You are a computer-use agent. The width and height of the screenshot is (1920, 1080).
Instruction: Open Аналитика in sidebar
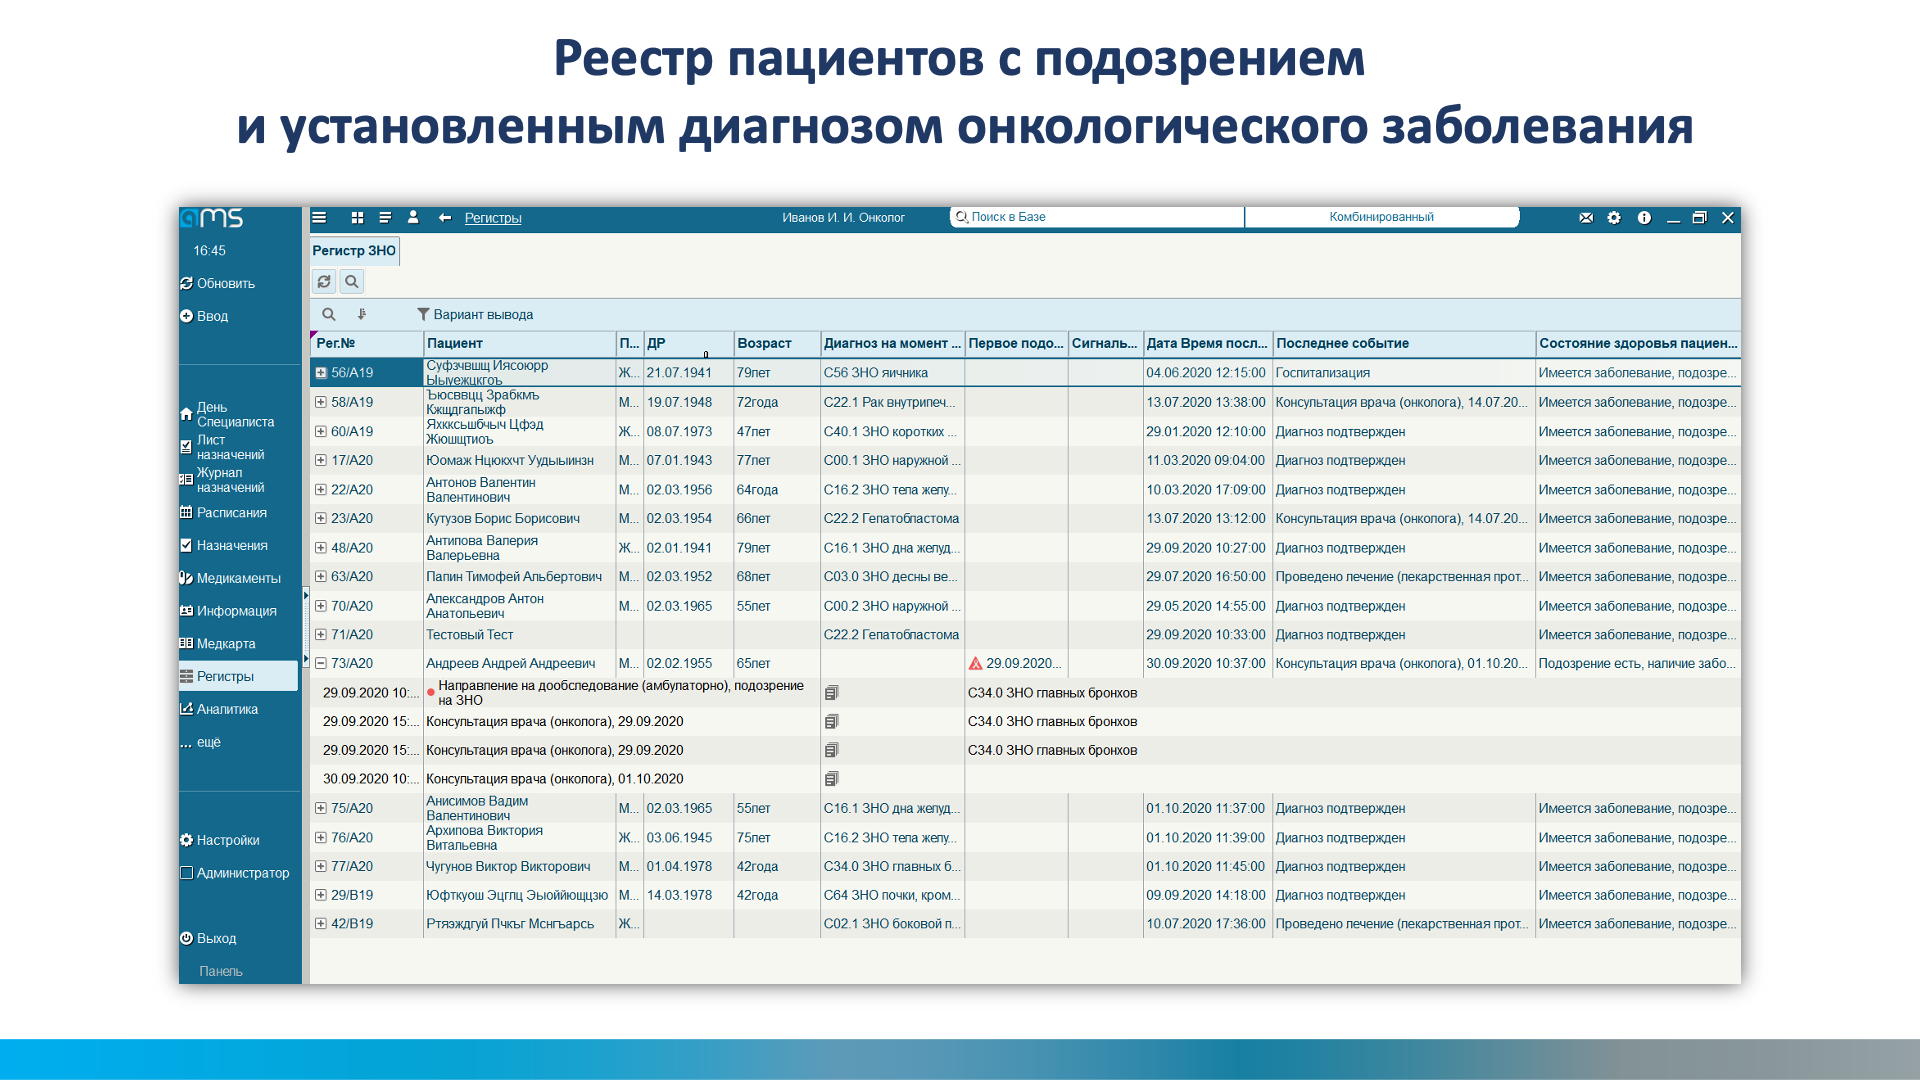(x=219, y=709)
